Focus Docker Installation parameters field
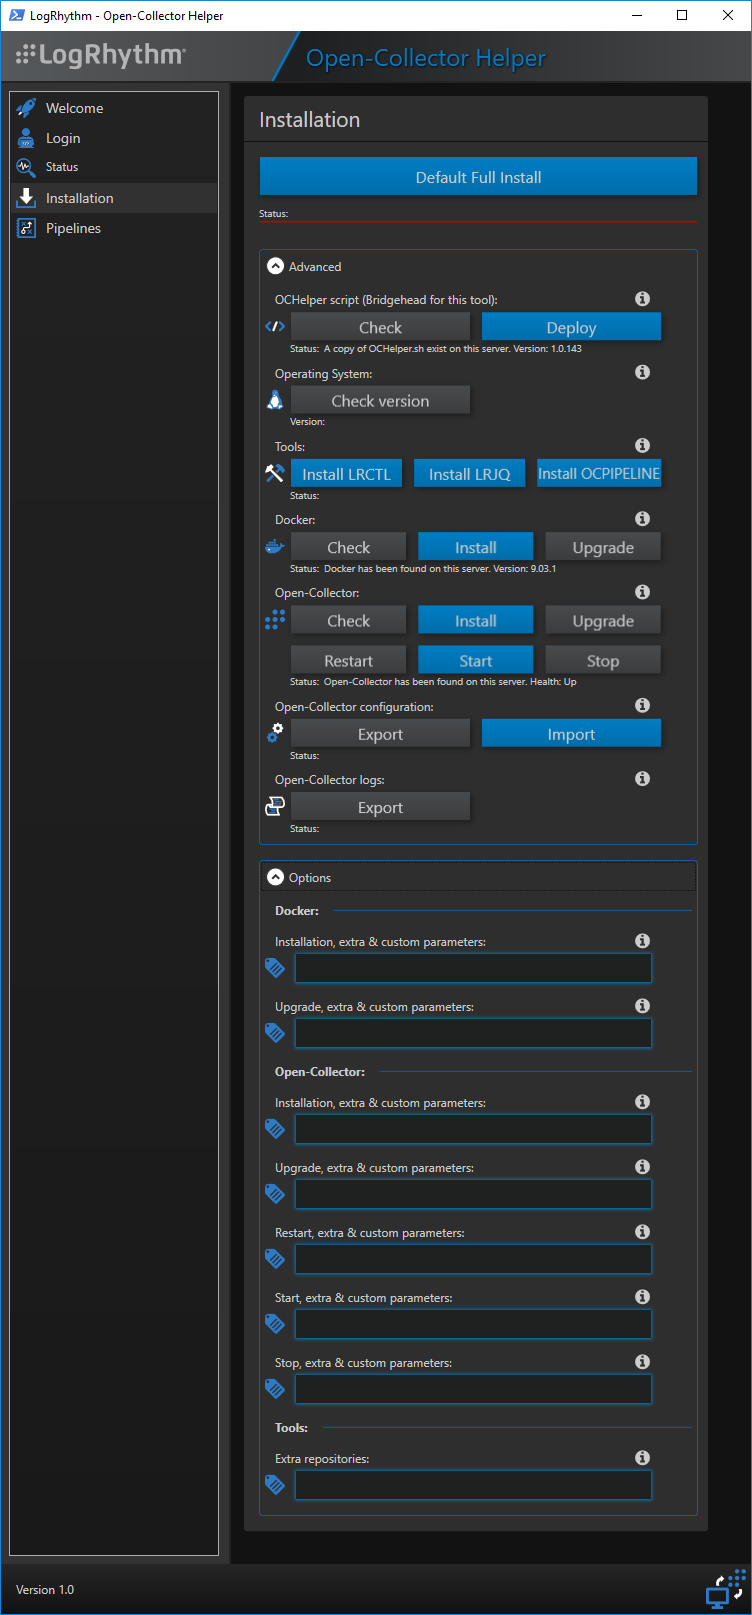The image size is (752, 1615). point(473,968)
